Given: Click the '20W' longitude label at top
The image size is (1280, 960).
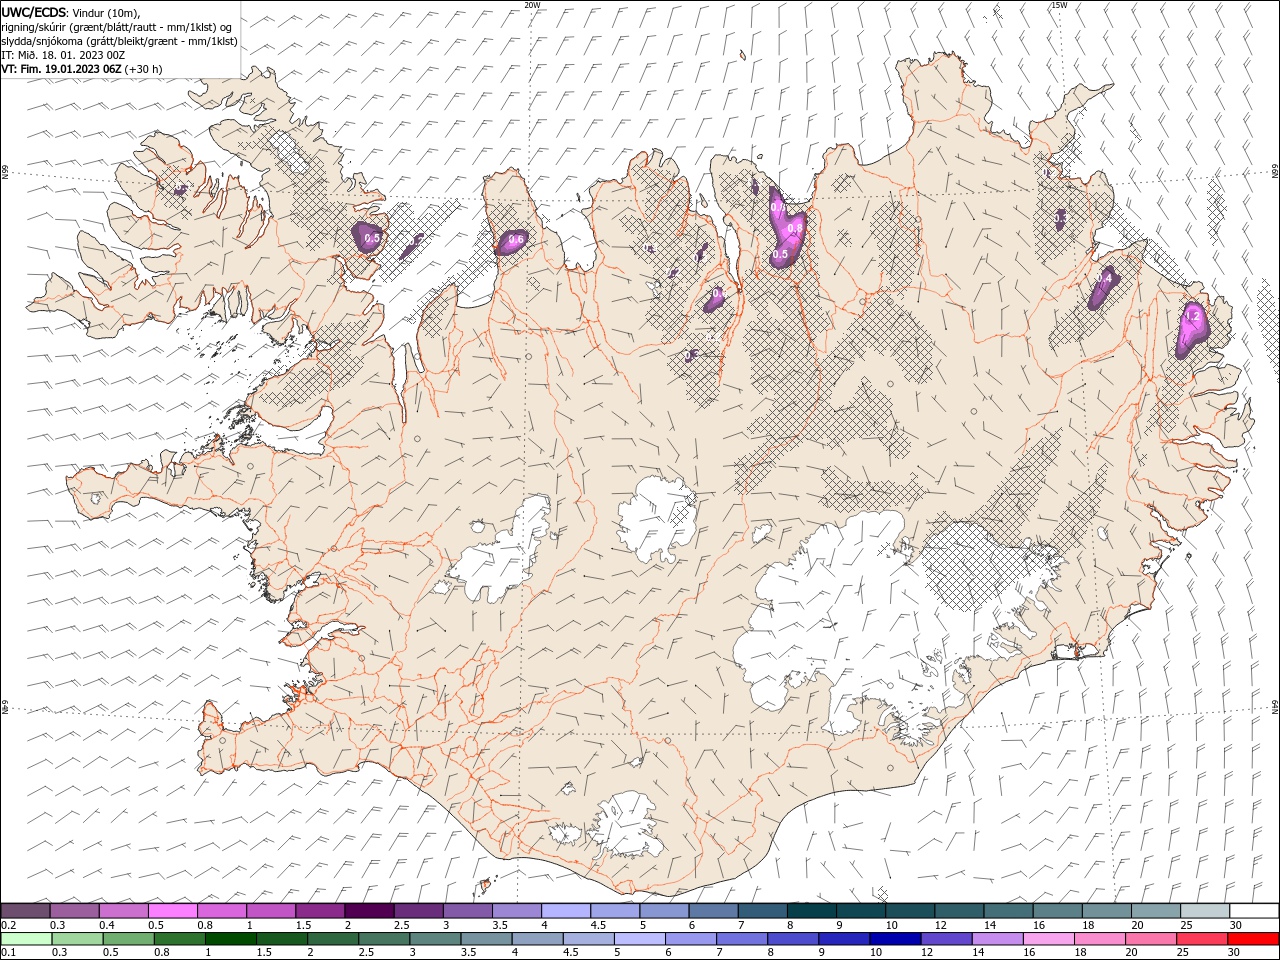Looking at the screenshot, I should point(532,5).
